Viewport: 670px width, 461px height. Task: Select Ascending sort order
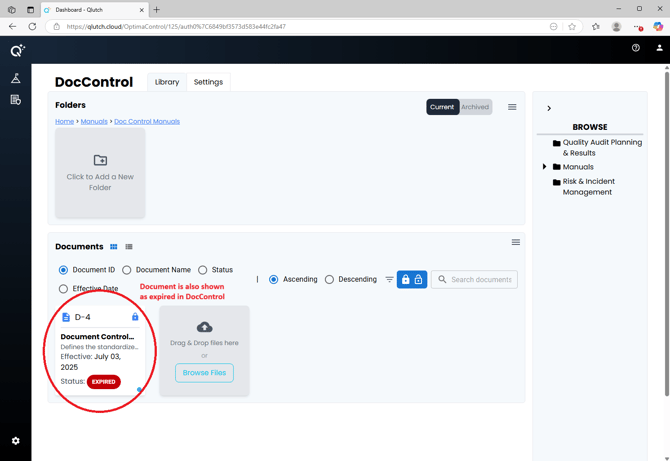273,279
